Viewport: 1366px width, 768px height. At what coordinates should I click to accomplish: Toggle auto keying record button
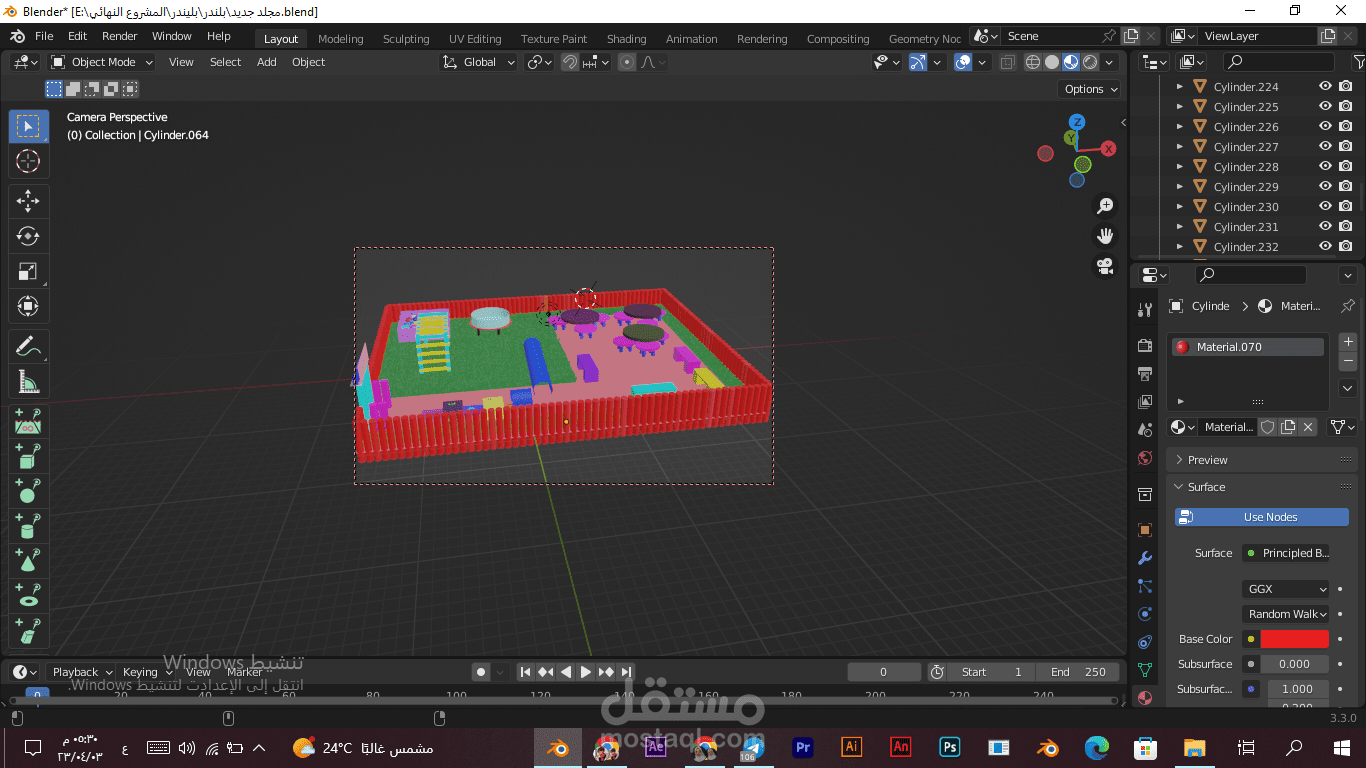pyautogui.click(x=481, y=672)
